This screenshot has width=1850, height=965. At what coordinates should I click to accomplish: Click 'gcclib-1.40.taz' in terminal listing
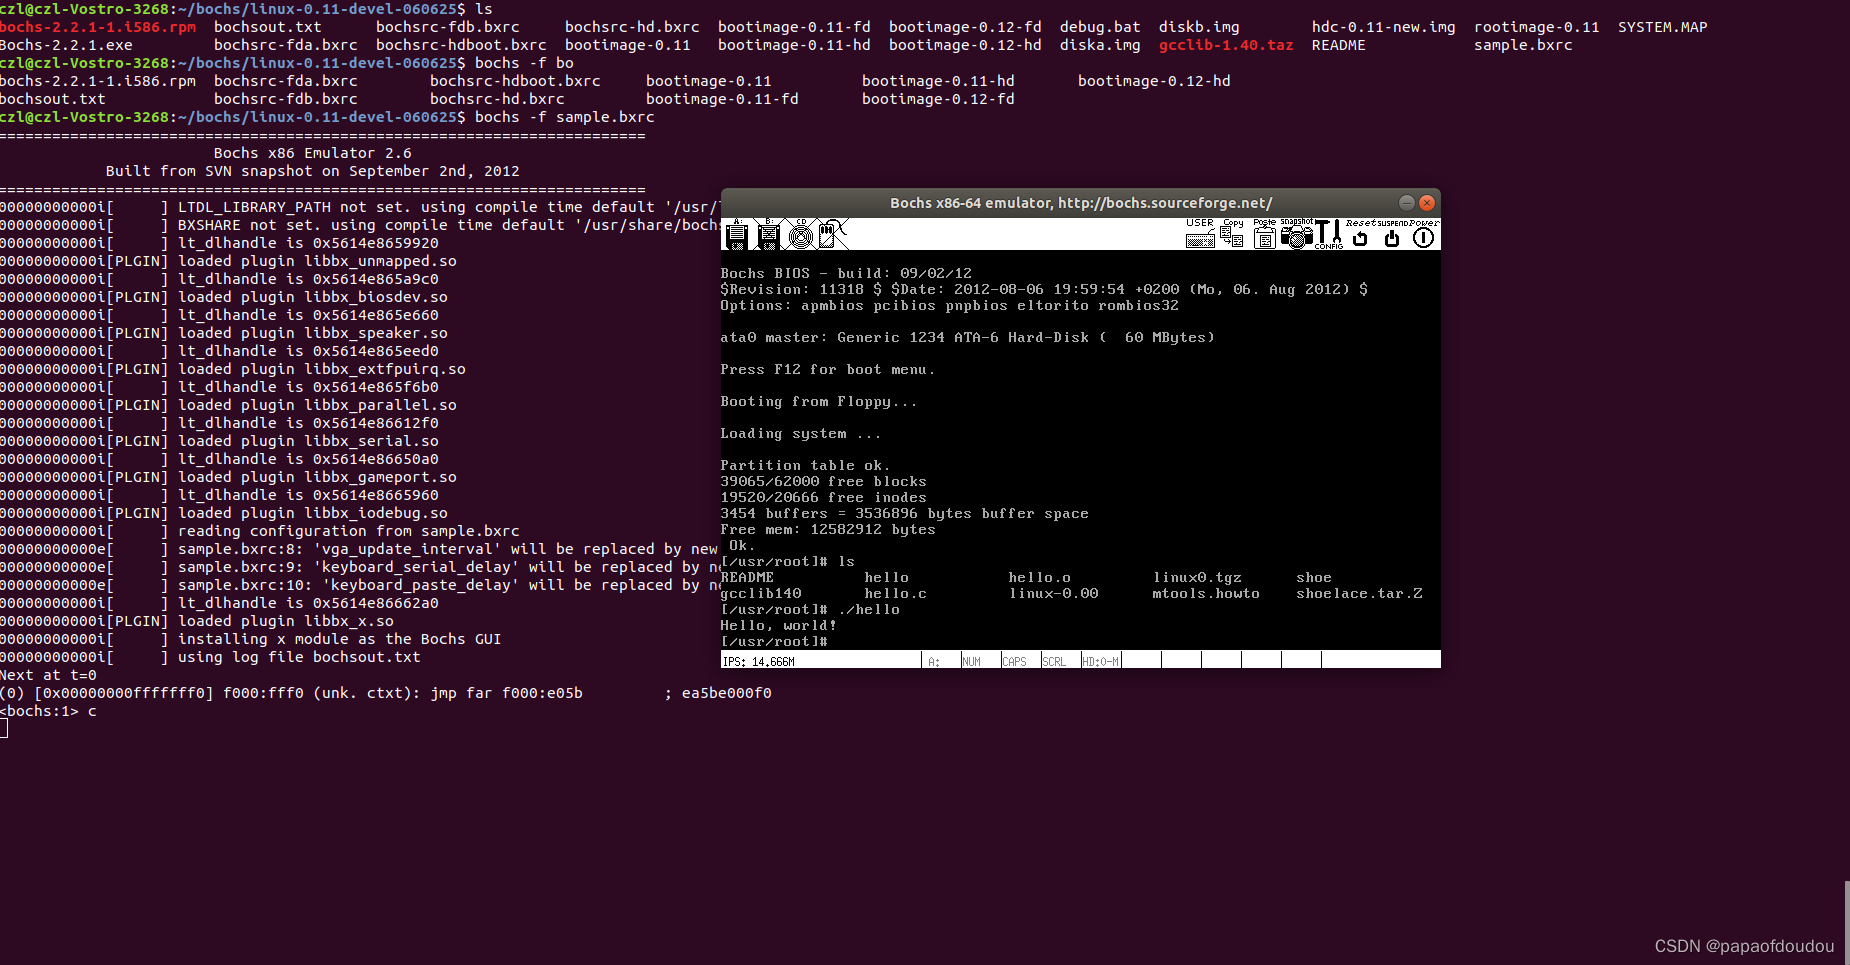1226,45
